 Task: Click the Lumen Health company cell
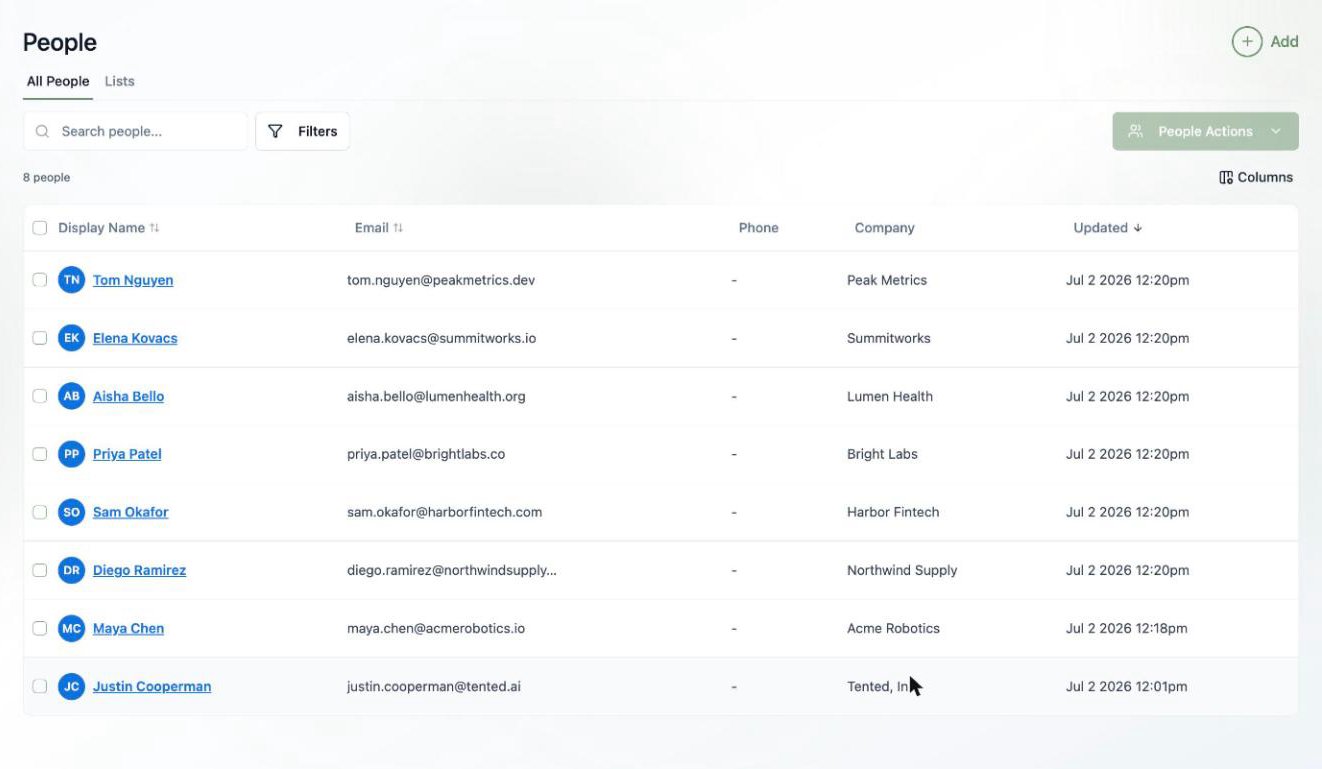890,396
